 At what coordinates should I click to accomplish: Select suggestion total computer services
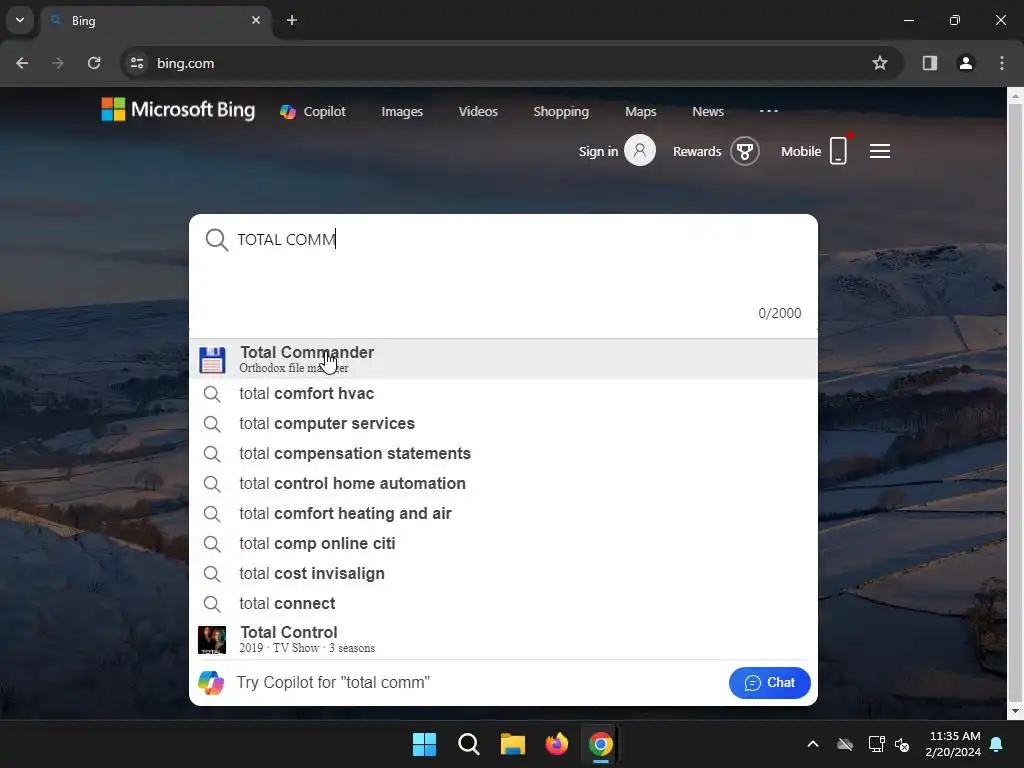pos(503,424)
